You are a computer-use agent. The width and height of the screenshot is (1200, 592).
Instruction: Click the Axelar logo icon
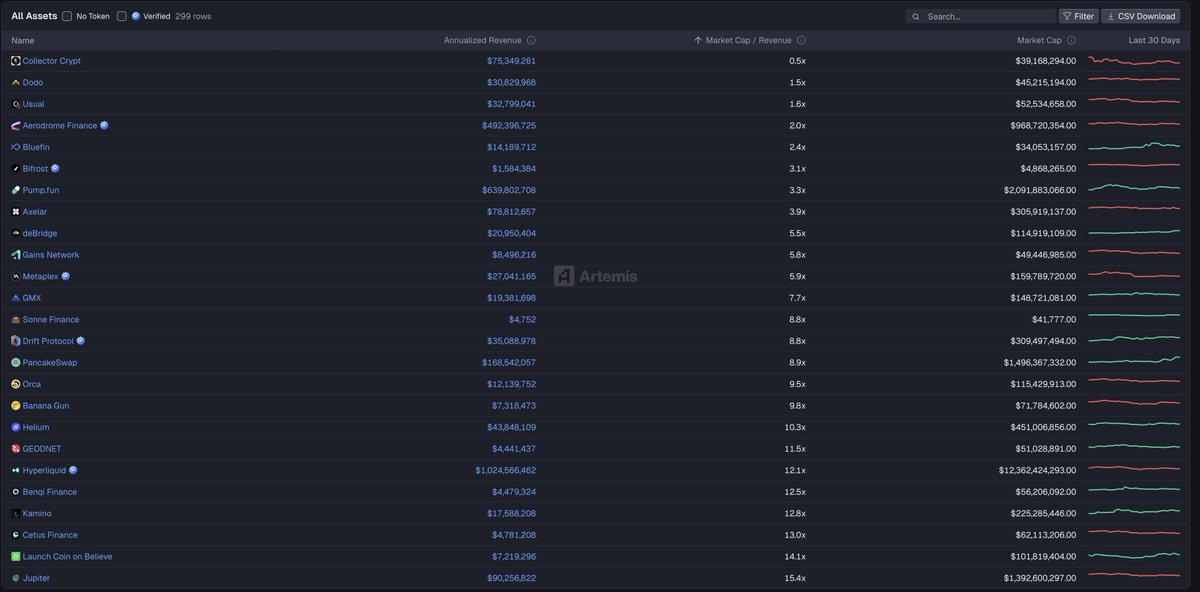coord(15,212)
